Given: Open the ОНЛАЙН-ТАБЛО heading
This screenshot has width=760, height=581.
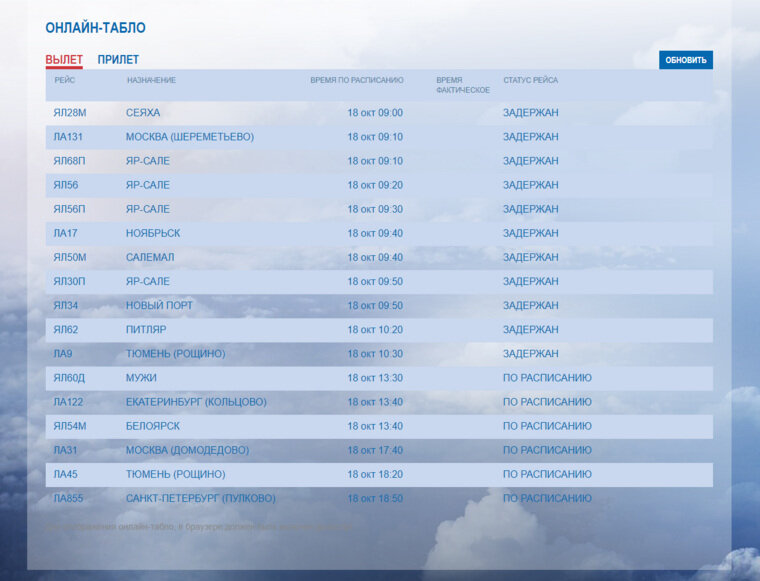Looking at the screenshot, I should click(x=95, y=28).
